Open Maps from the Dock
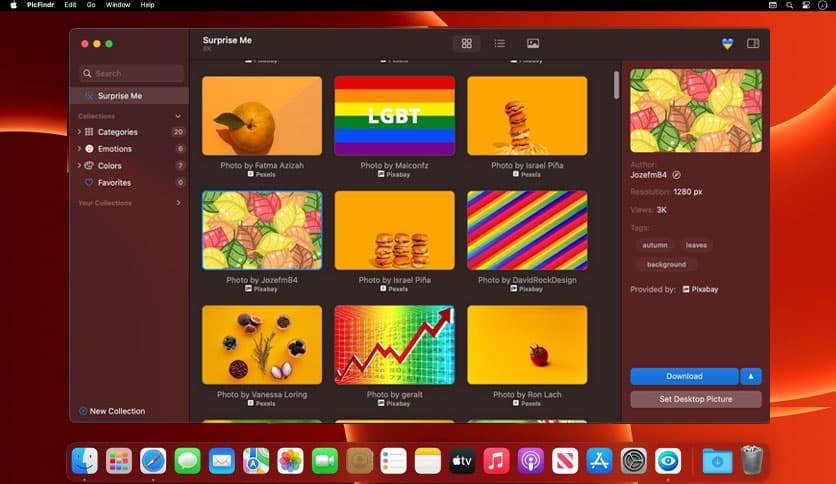The width and height of the screenshot is (836, 484). tap(256, 461)
